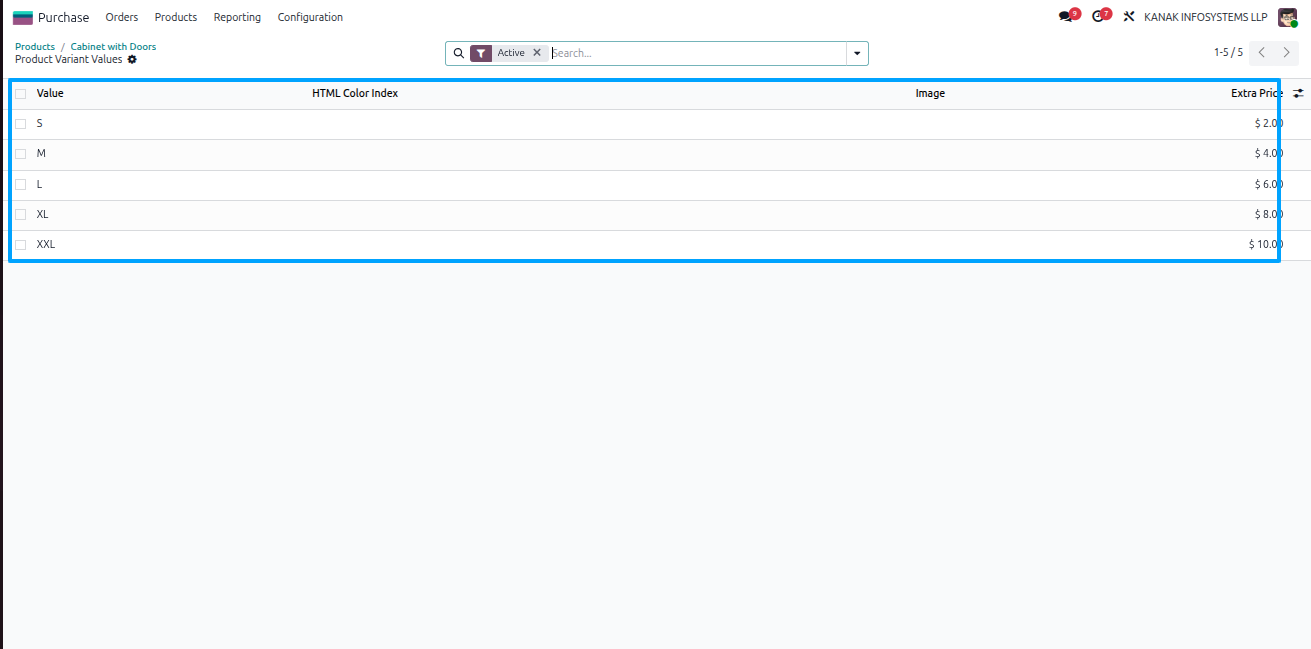Image resolution: width=1311 pixels, height=649 pixels.
Task: Go to previous page arrow
Action: pos(1262,53)
